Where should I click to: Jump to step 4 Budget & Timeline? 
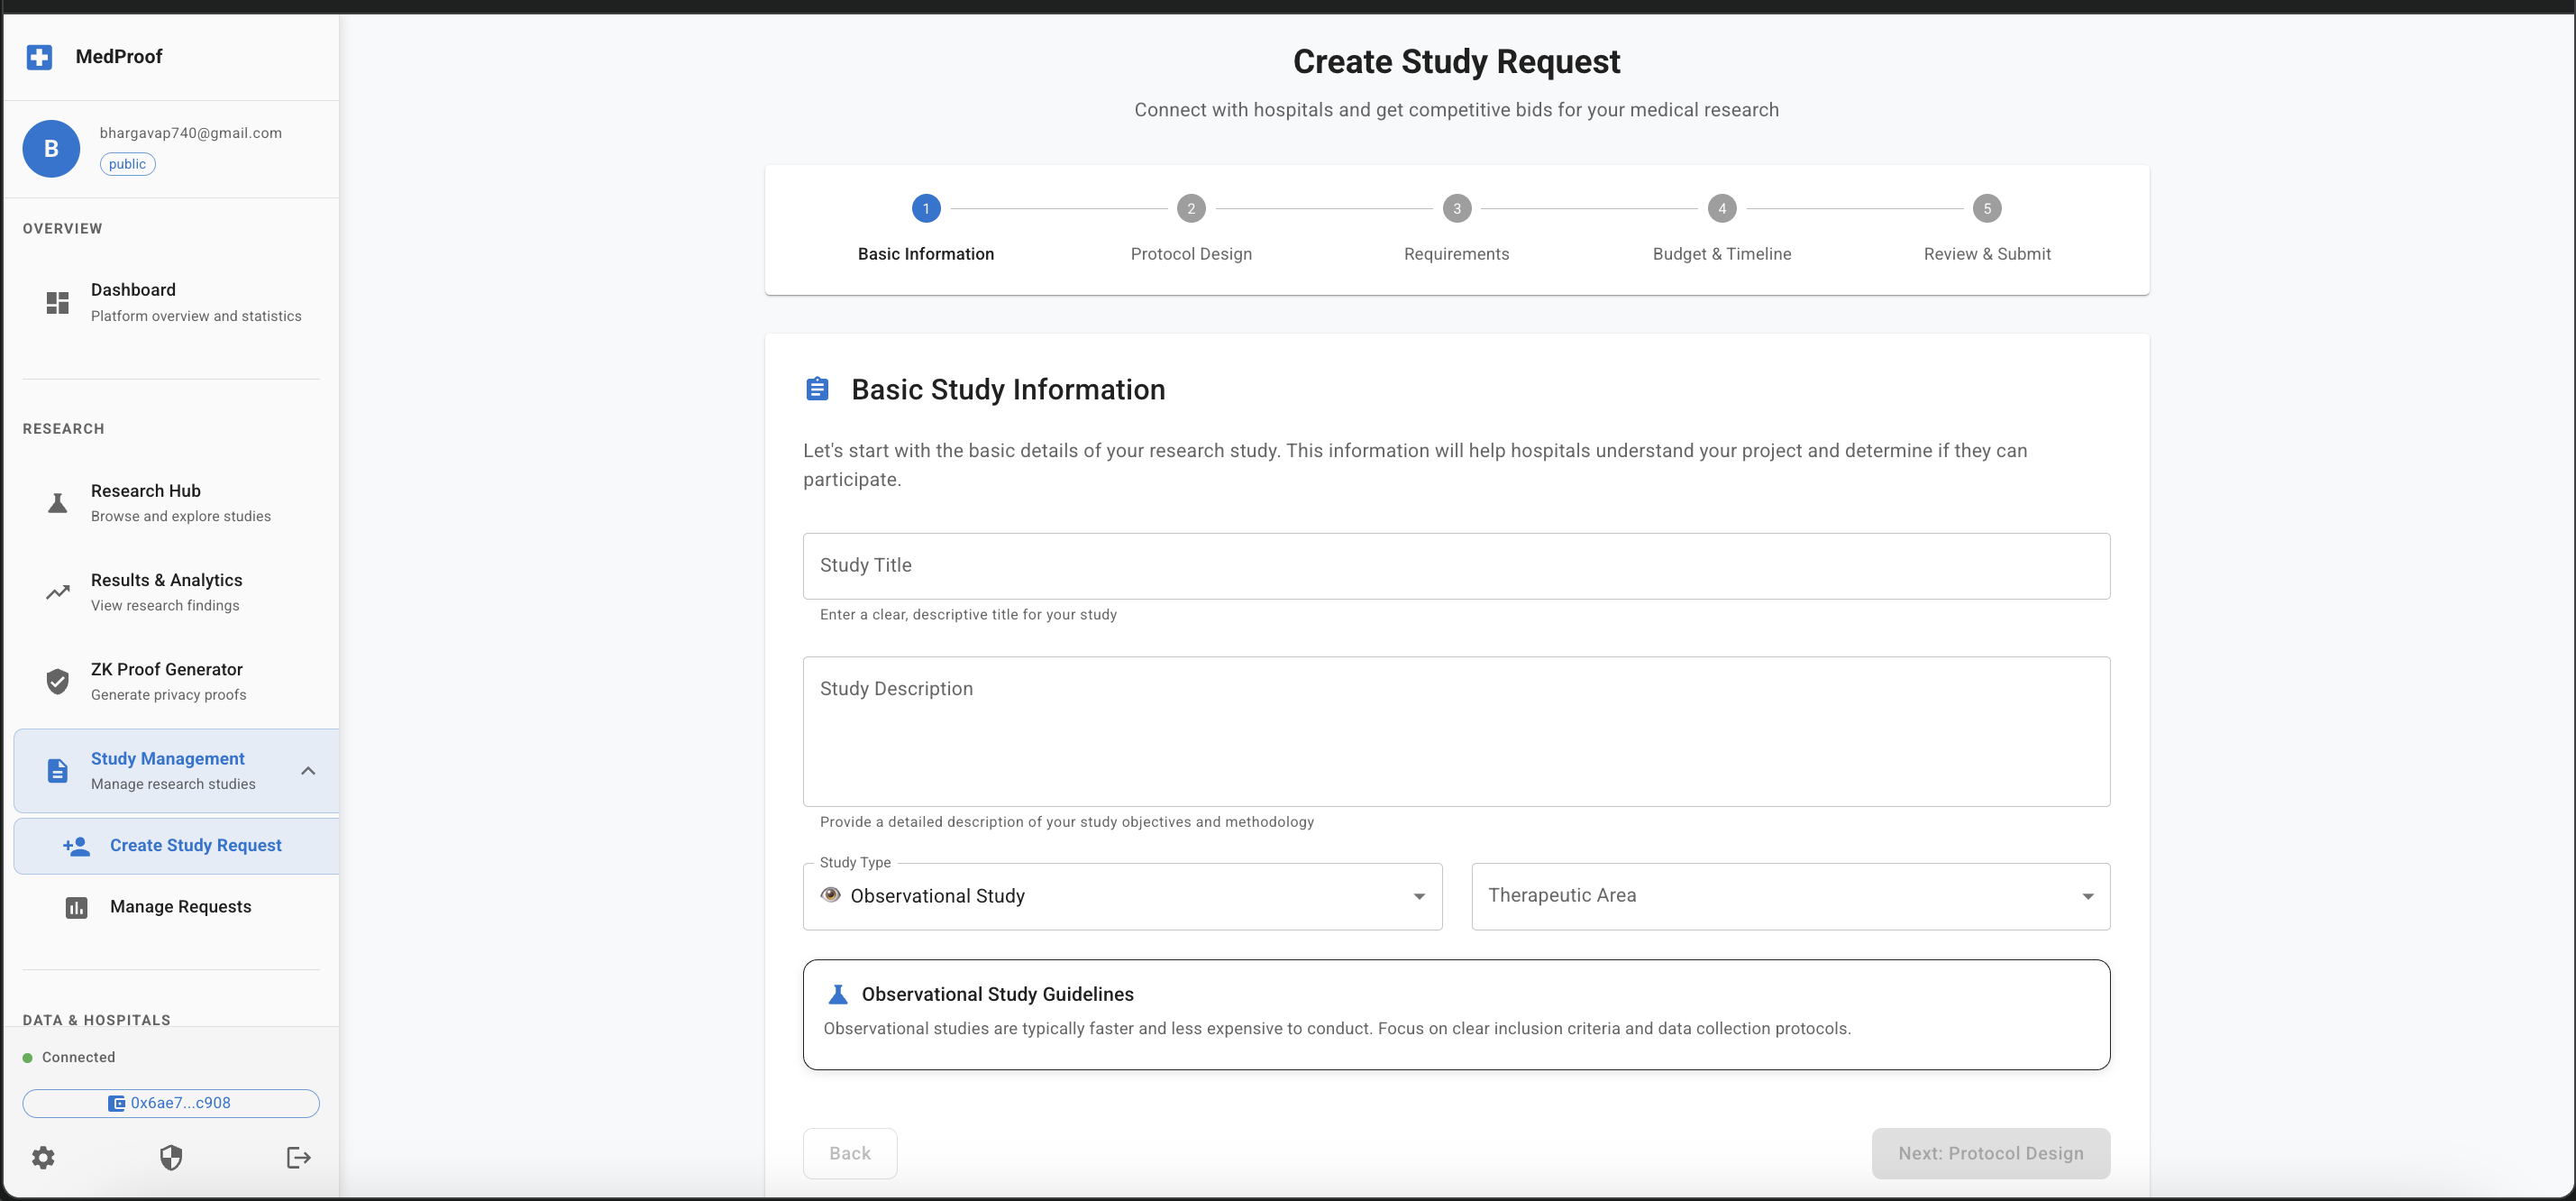tap(1721, 209)
